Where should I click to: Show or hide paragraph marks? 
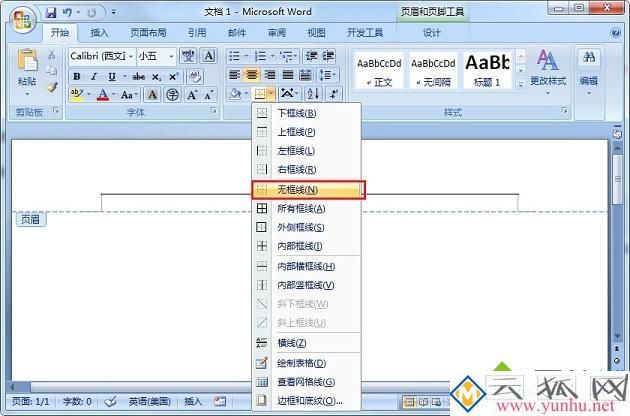coord(334,94)
